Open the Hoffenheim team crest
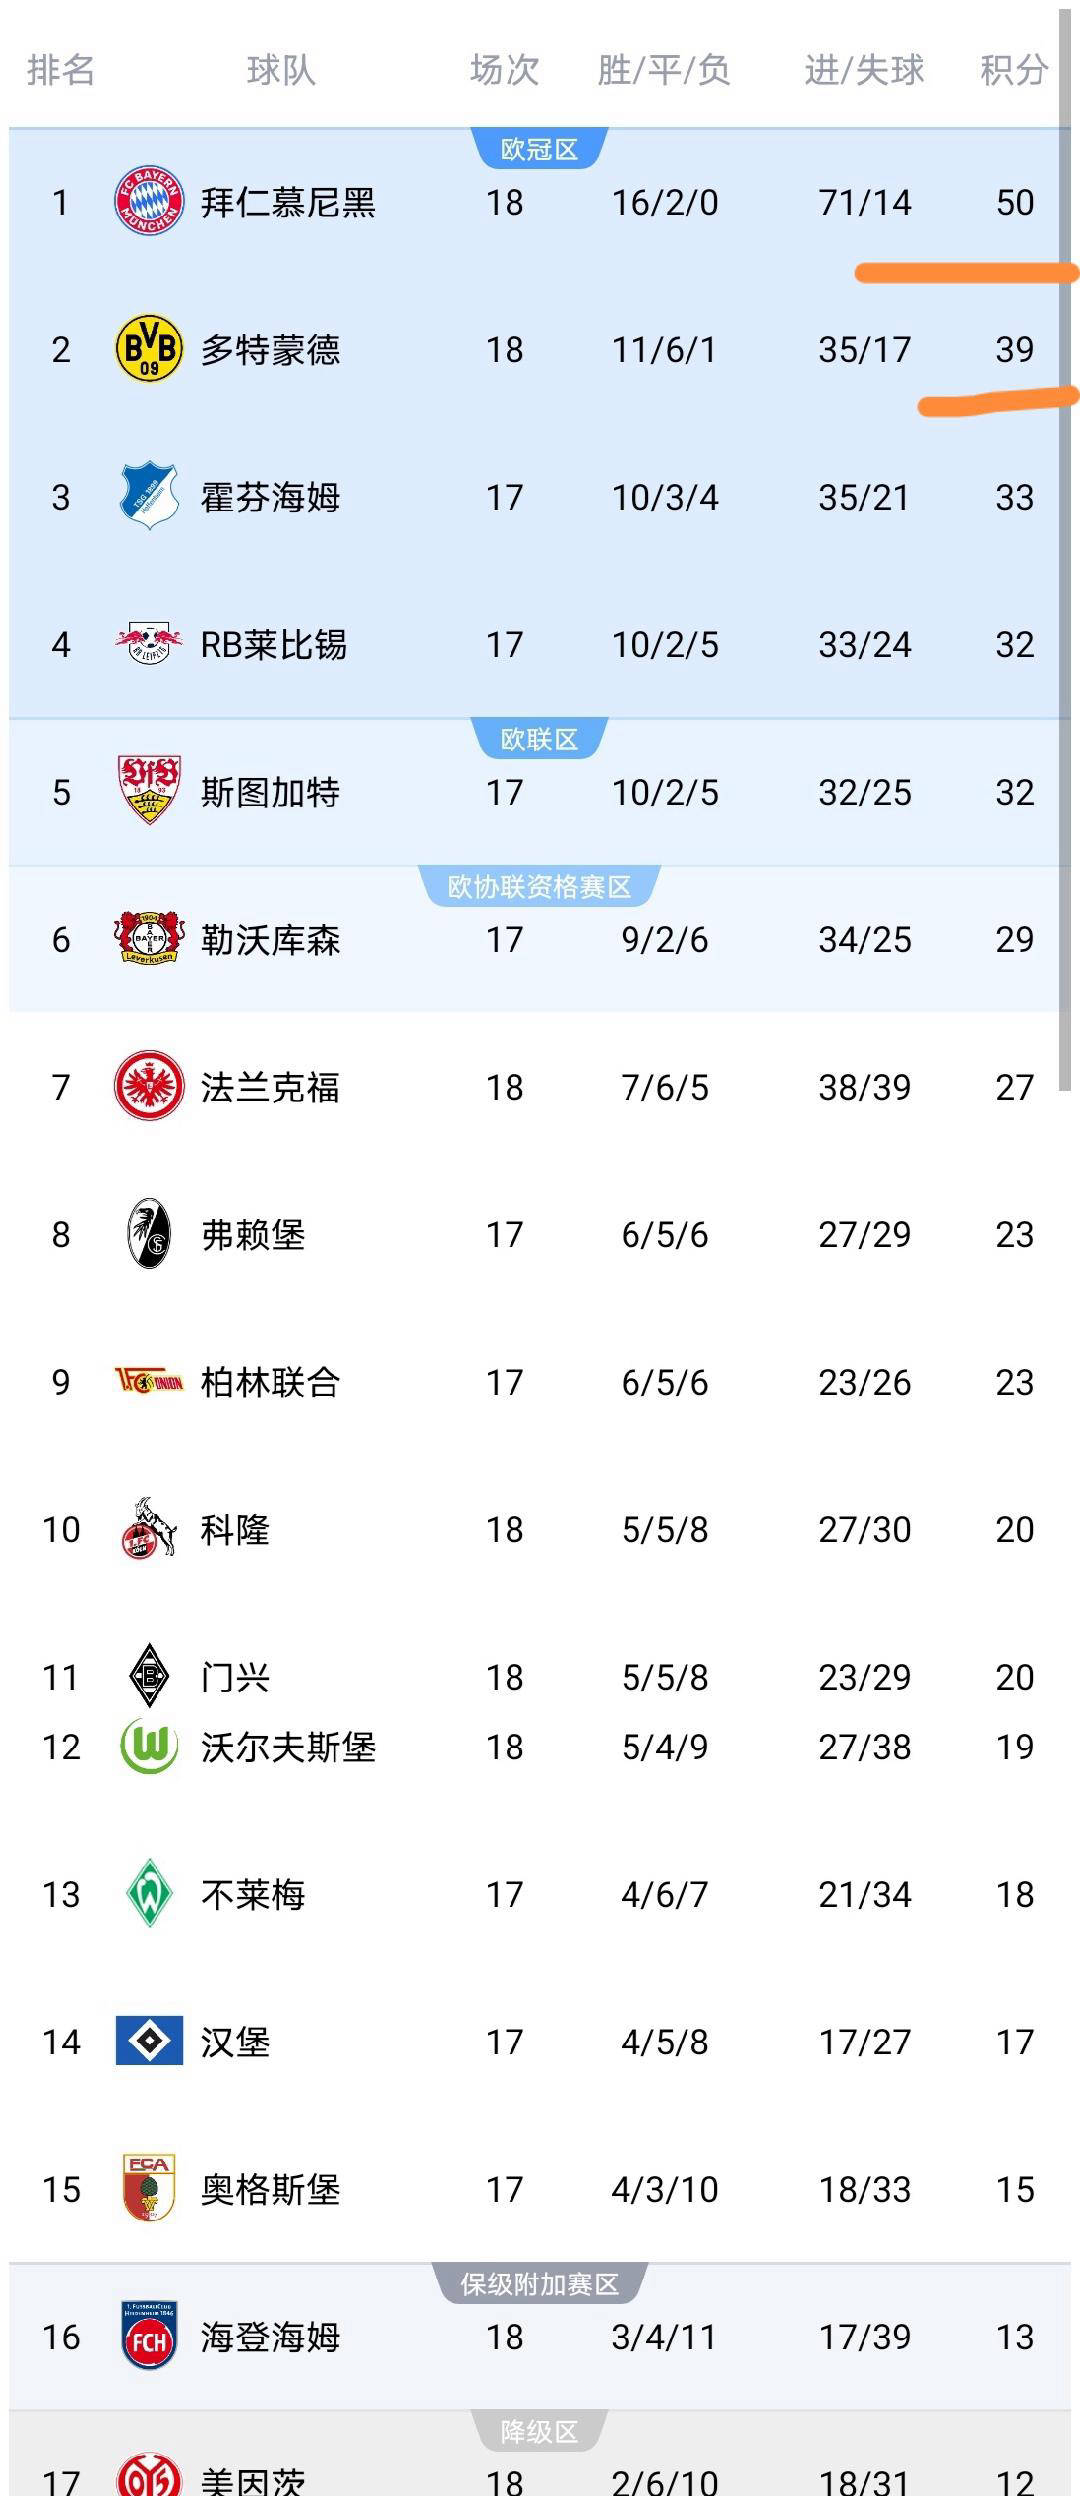 pos(149,496)
